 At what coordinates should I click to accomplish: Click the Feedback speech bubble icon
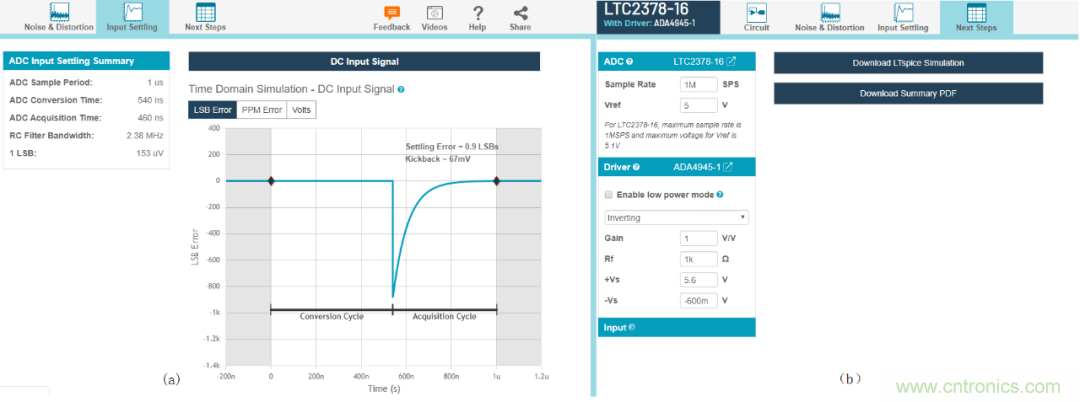(x=391, y=13)
